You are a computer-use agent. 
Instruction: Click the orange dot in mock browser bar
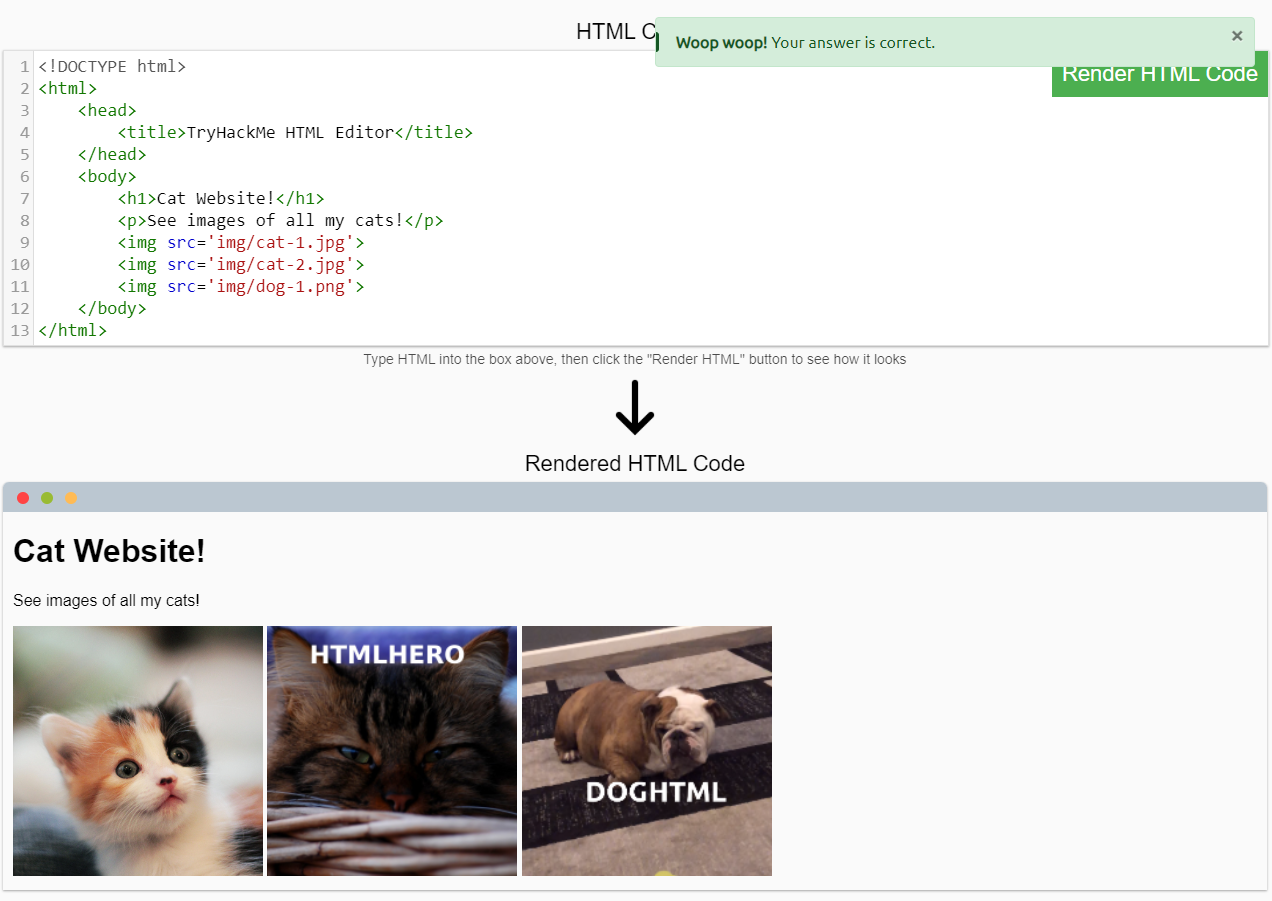71,498
